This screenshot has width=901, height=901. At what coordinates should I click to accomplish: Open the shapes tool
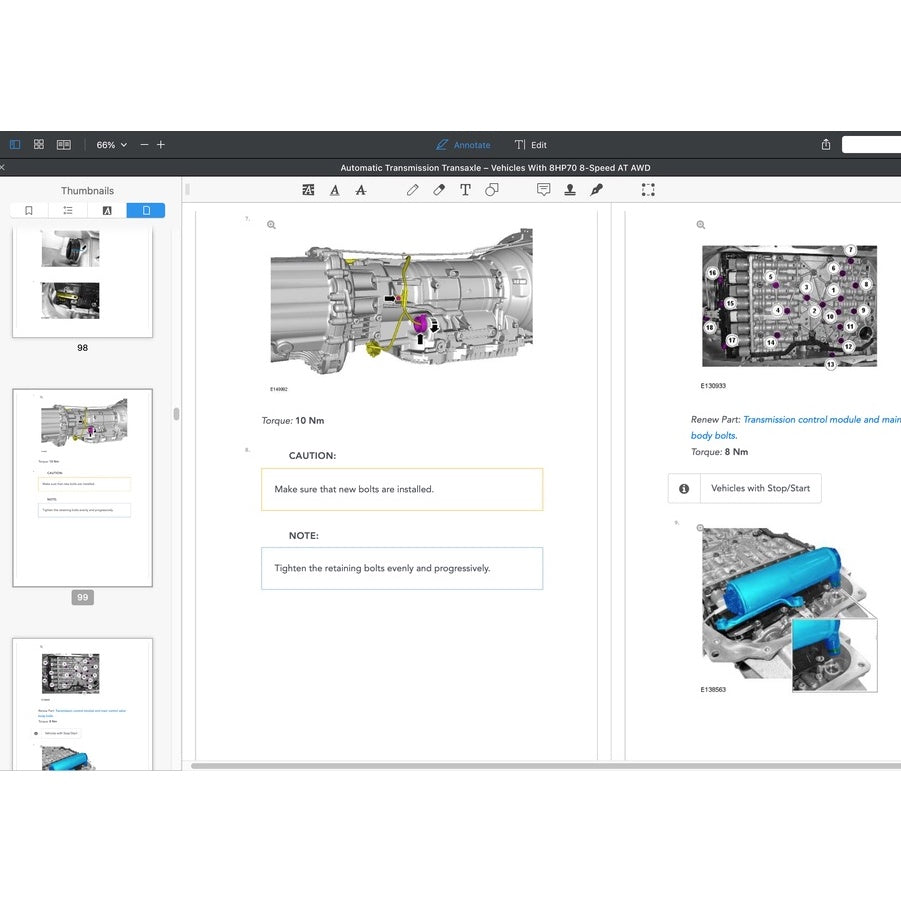(x=492, y=190)
